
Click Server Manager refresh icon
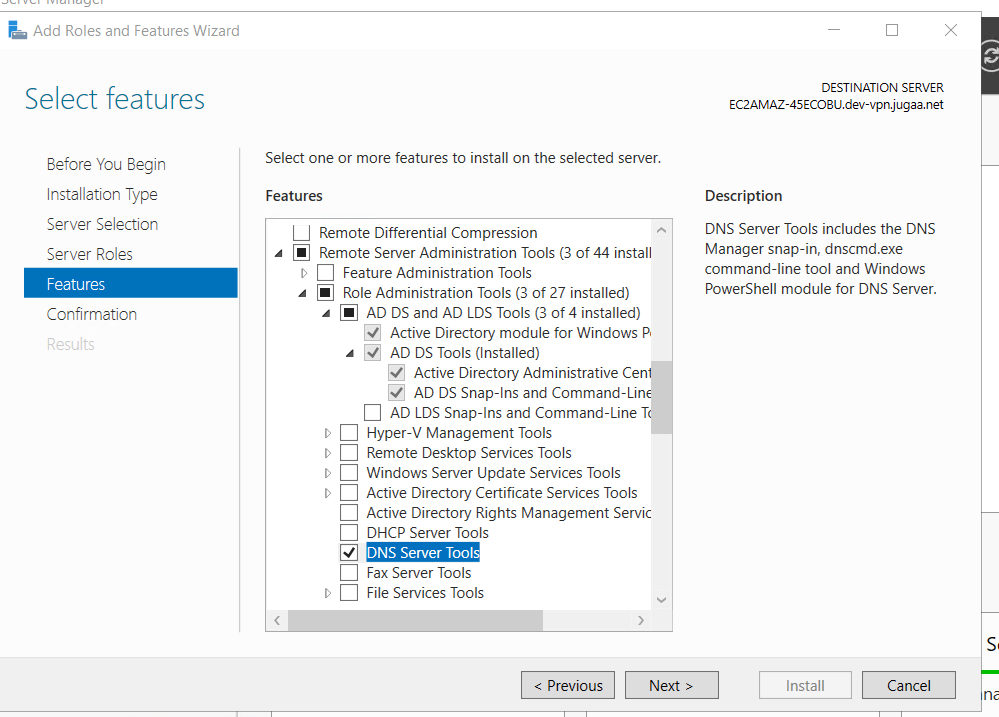990,58
